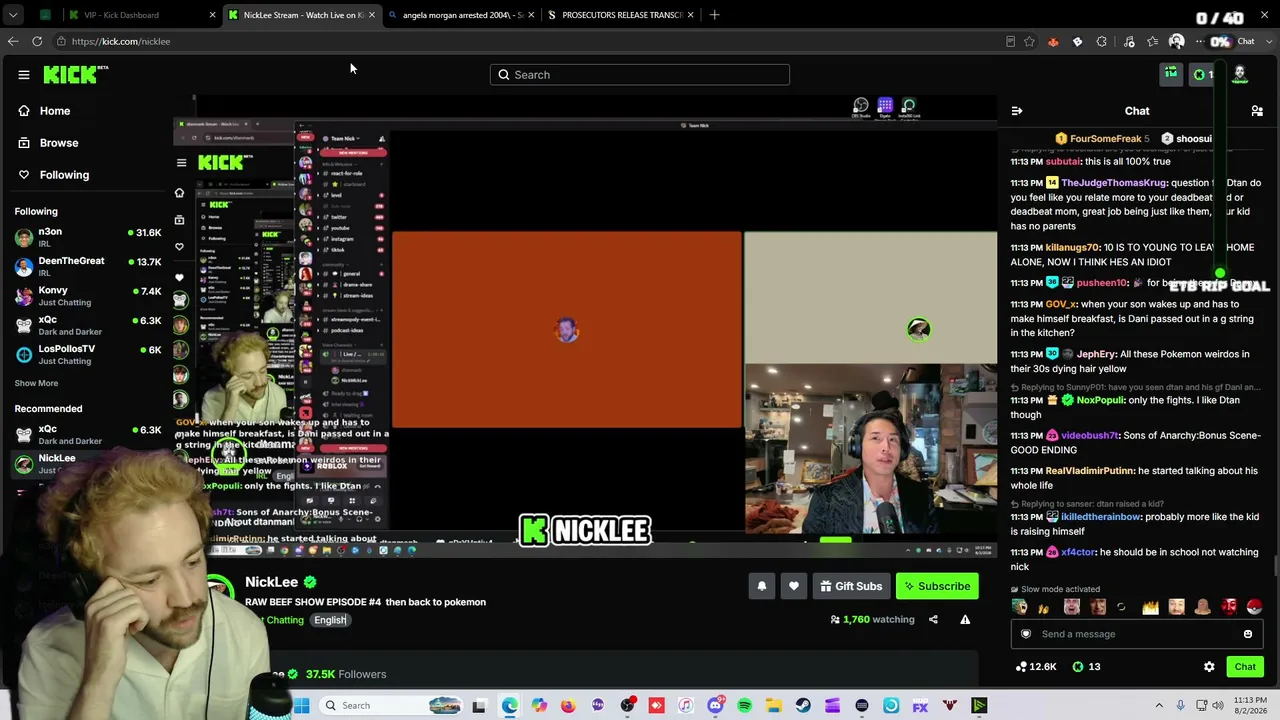Collapse the chat panel
This screenshot has width=1280, height=720.
pyautogui.click(x=1017, y=111)
